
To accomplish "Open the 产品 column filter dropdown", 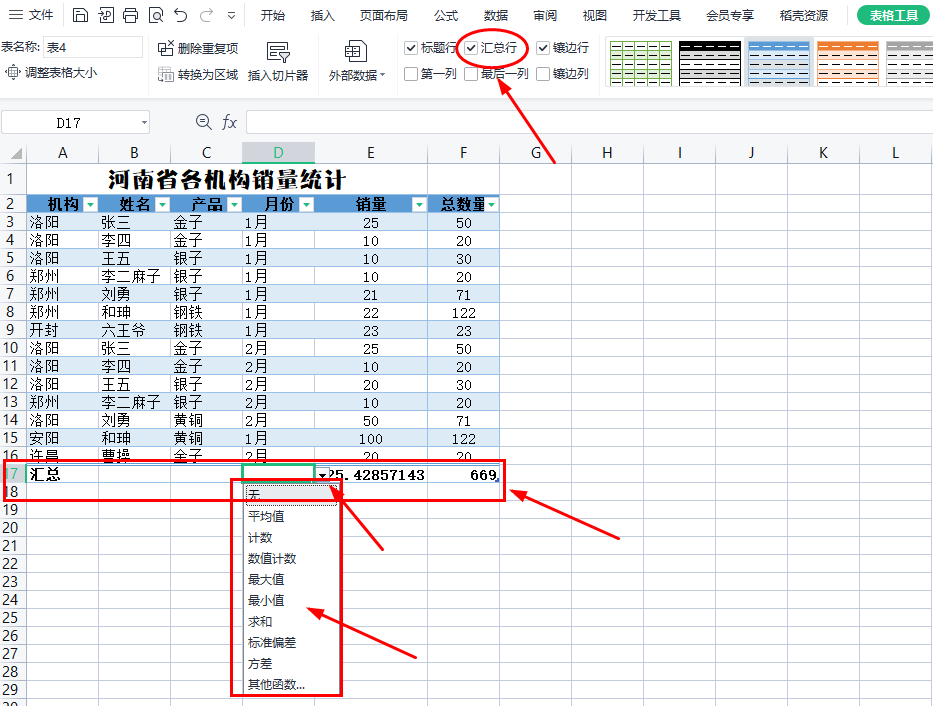I will click(234, 205).
